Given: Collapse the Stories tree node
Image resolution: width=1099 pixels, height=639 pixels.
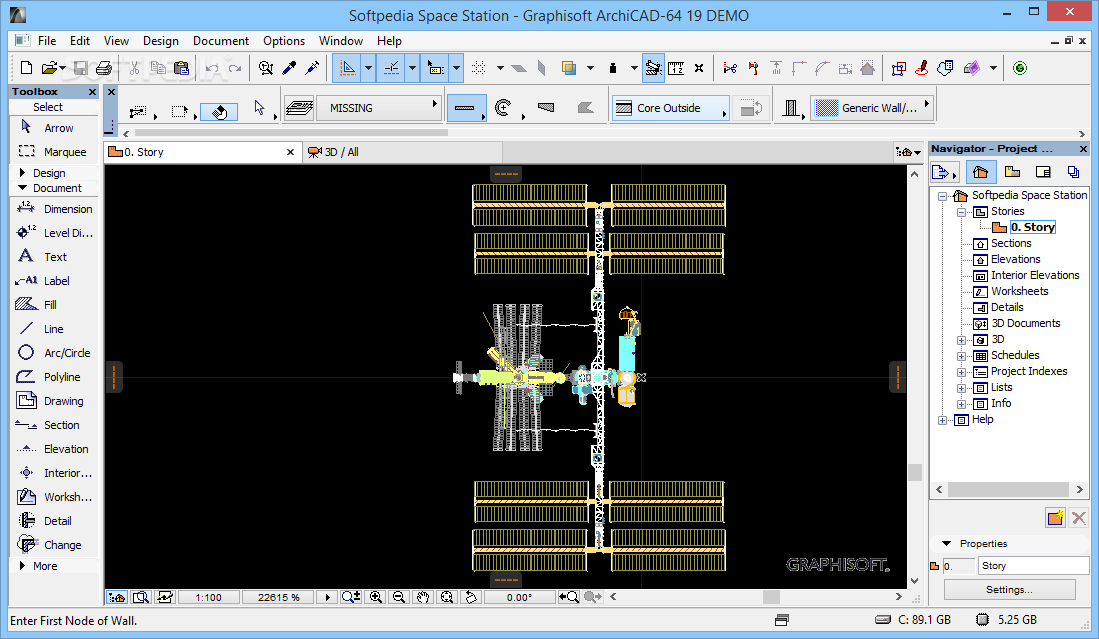Looking at the screenshot, I should (x=962, y=212).
